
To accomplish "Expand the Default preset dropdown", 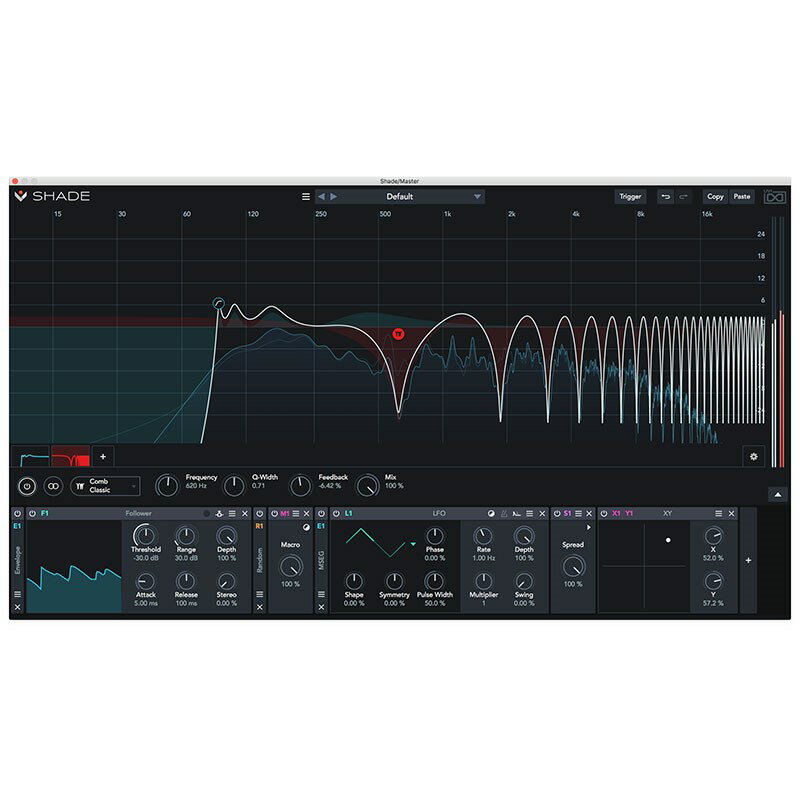I will coord(477,197).
